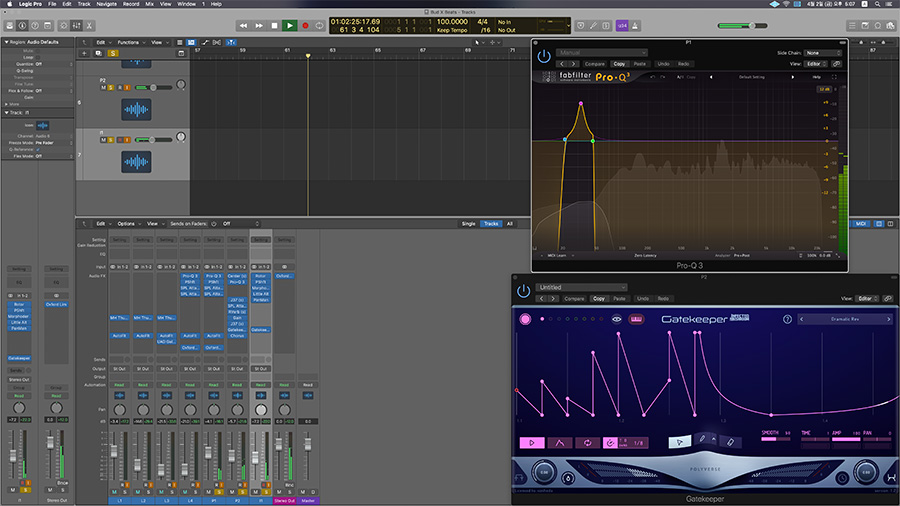The image size is (900, 506).
Task: Select Gatekeeper pointer tool
Action: (680, 442)
